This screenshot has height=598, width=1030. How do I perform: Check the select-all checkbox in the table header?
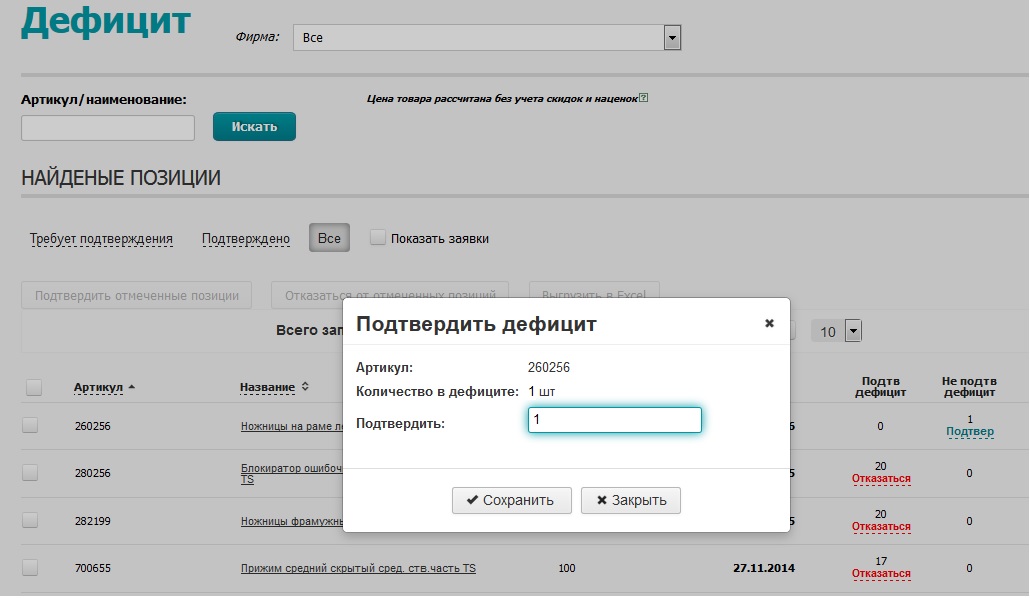(33, 387)
